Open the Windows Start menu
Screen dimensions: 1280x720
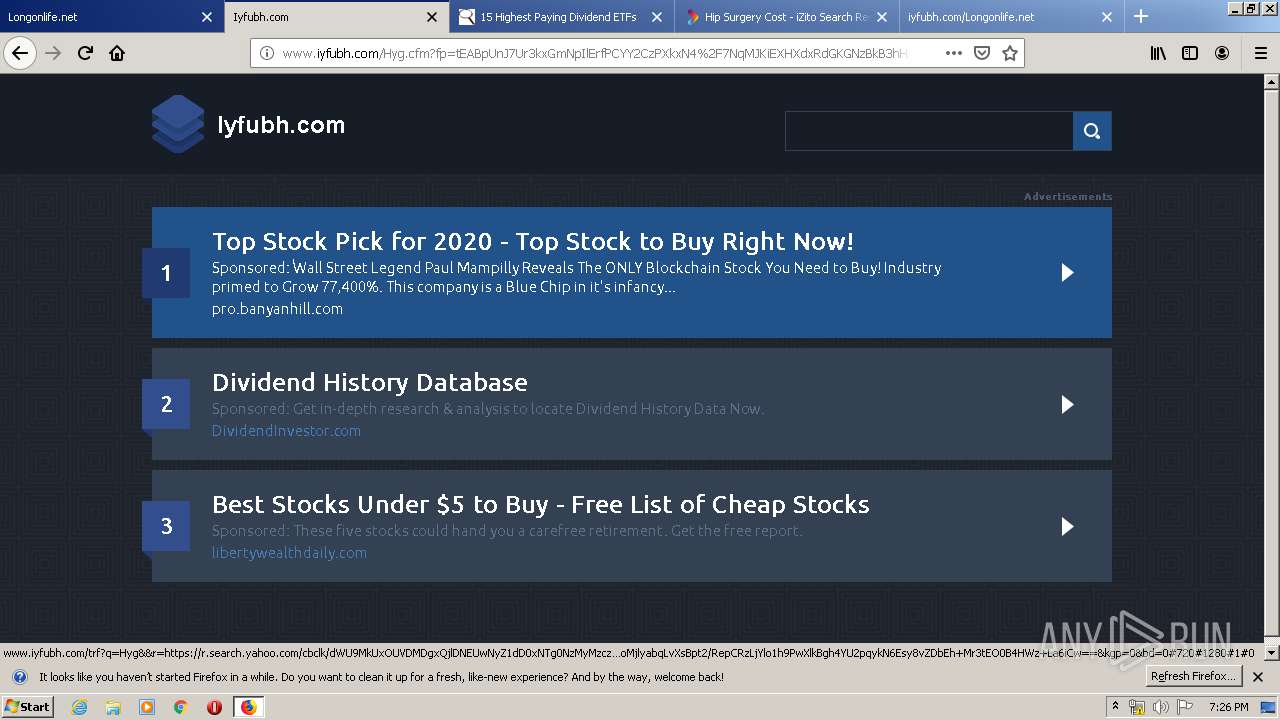pos(28,707)
